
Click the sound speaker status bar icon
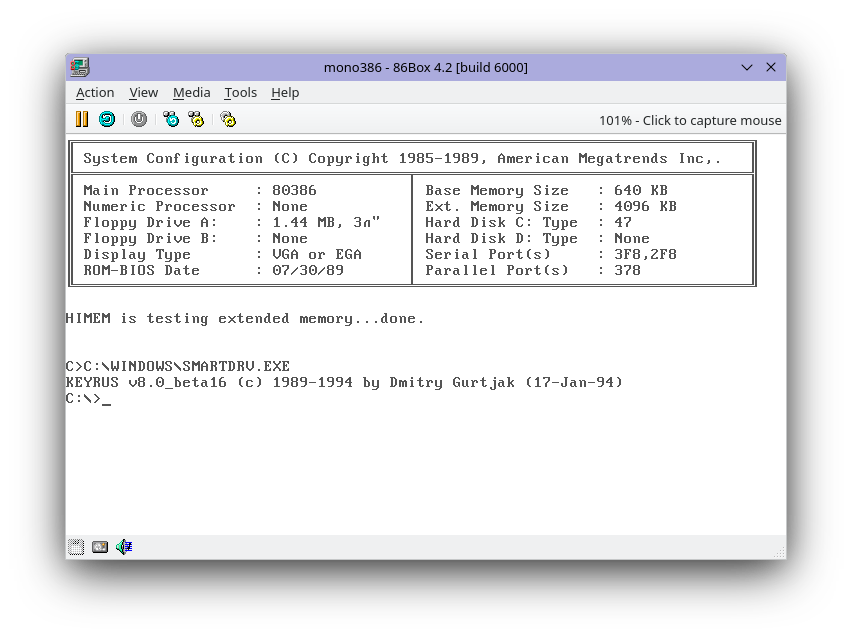[x=124, y=547]
